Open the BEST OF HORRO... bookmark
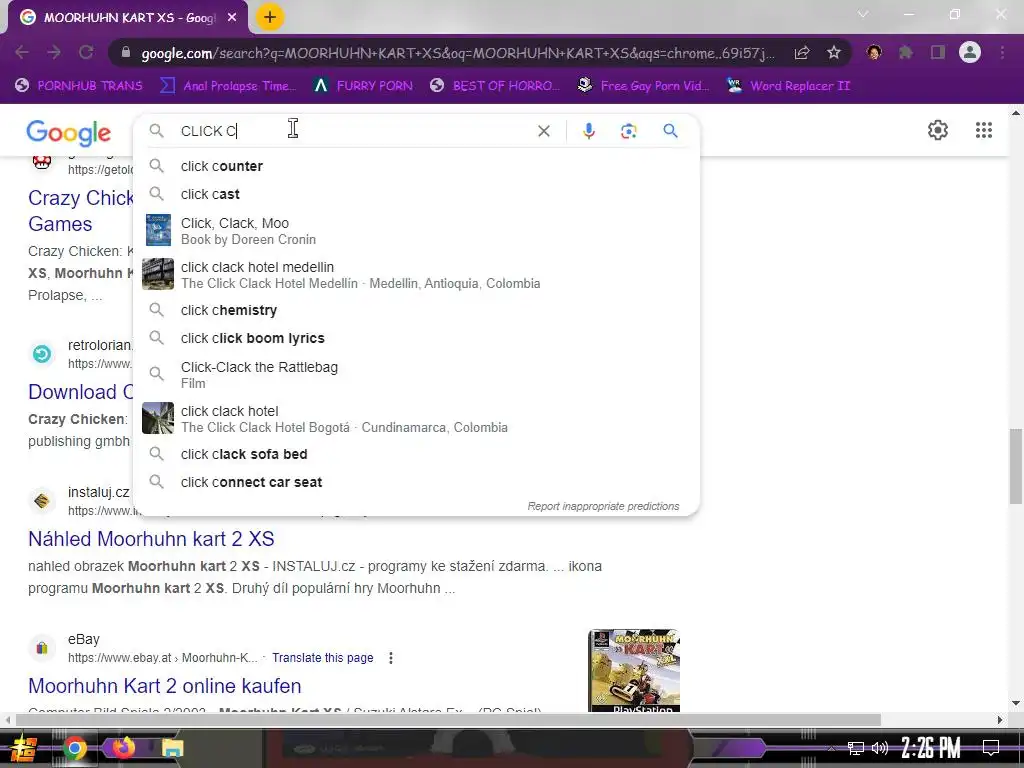The image size is (1024, 768). tap(495, 86)
